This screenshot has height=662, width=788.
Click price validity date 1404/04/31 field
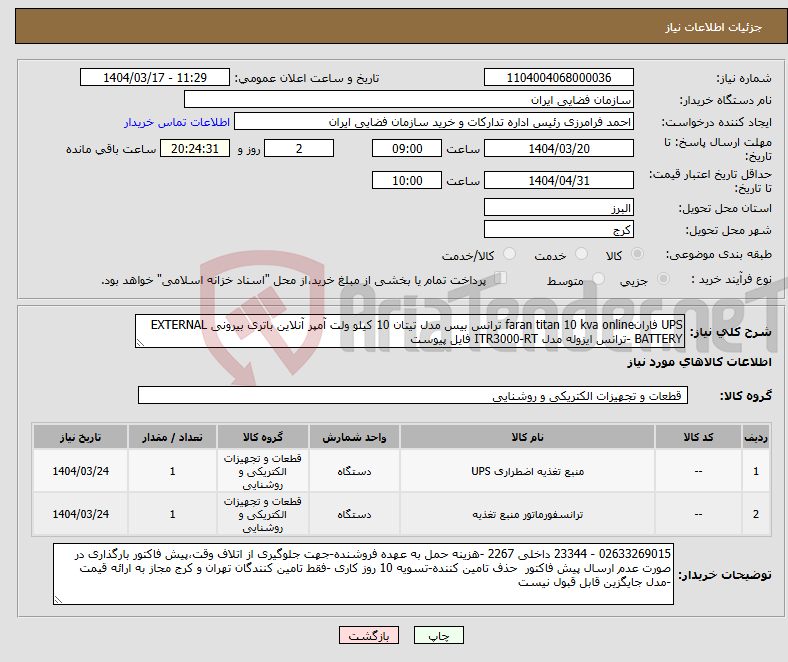[x=558, y=180]
